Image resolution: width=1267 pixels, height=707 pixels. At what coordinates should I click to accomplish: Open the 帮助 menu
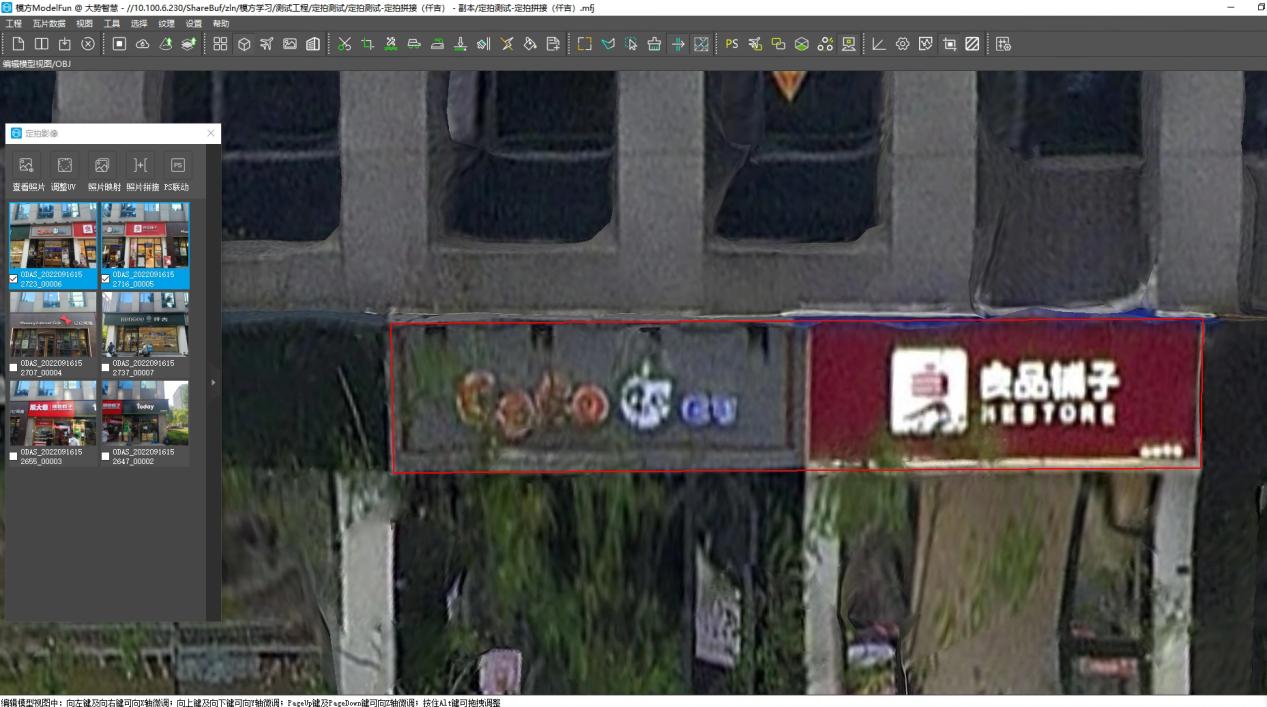coord(221,23)
